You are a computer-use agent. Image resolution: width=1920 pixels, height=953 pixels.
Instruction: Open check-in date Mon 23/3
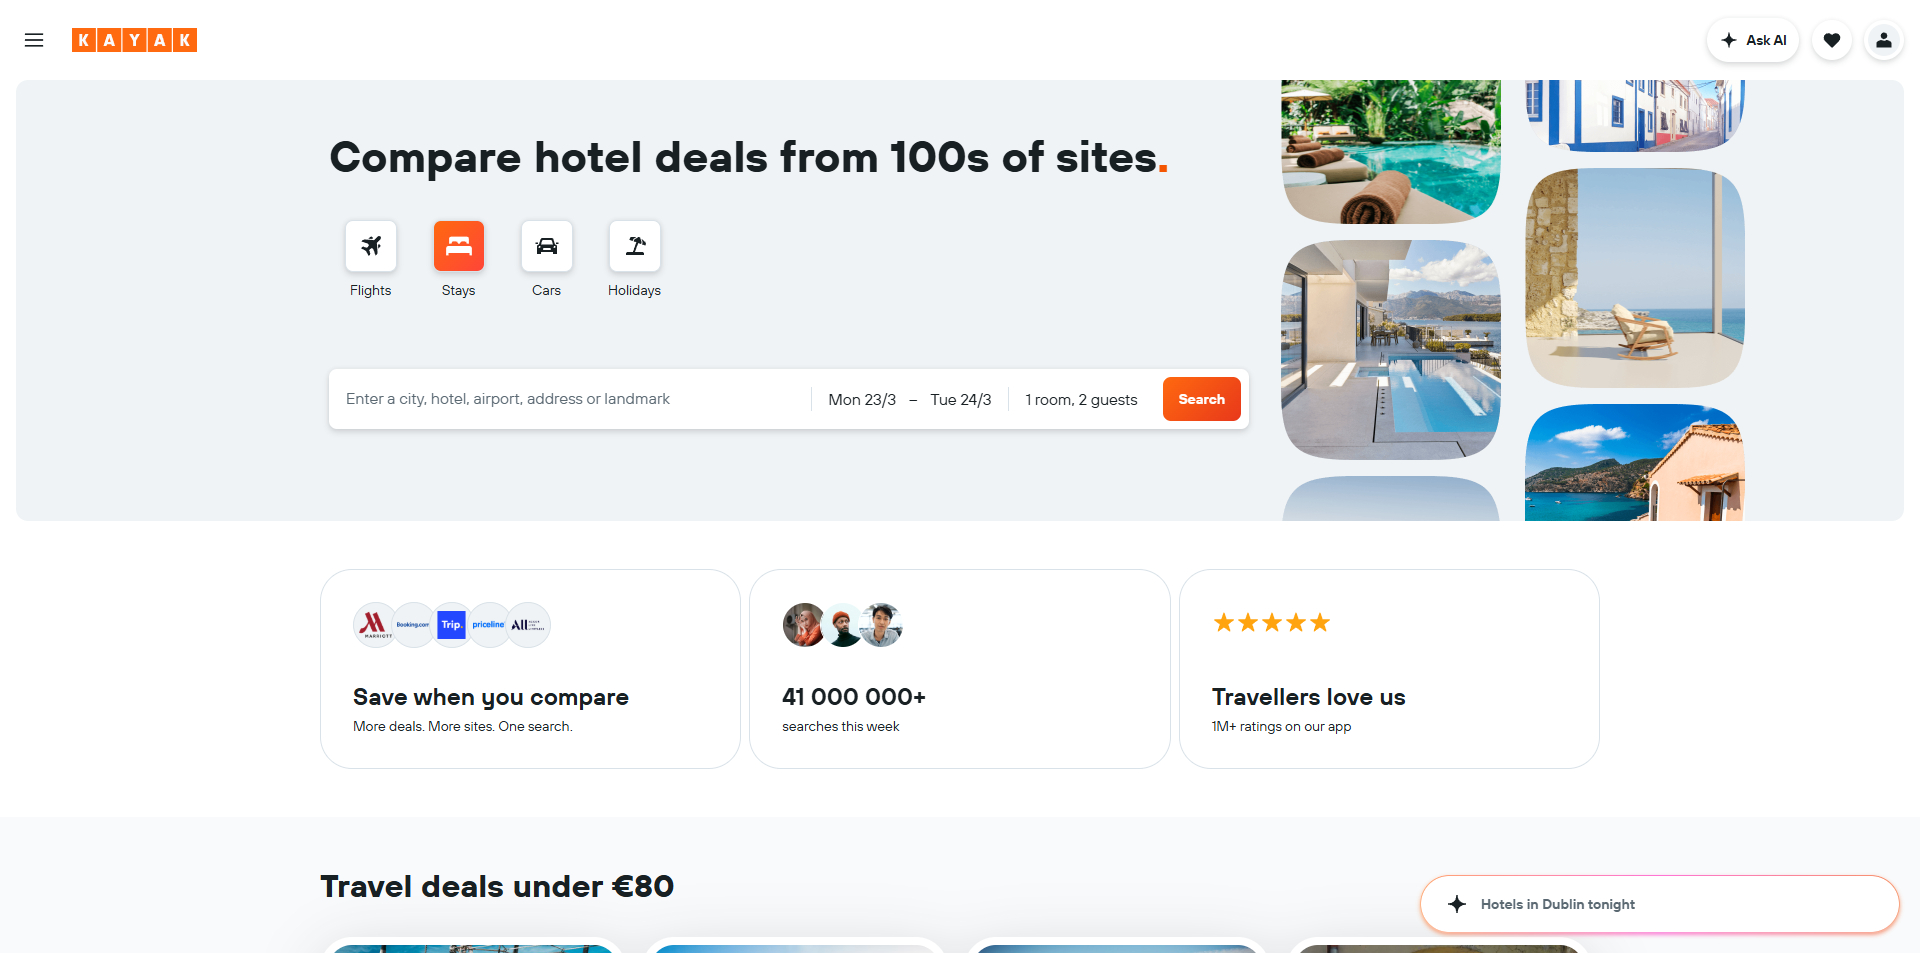[862, 399]
